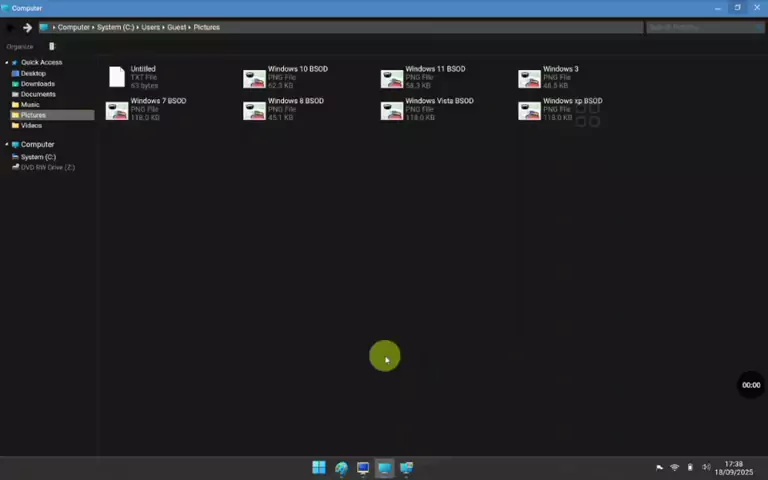The width and height of the screenshot is (768, 480).
Task: Click the forward navigation arrow
Action: point(27,27)
